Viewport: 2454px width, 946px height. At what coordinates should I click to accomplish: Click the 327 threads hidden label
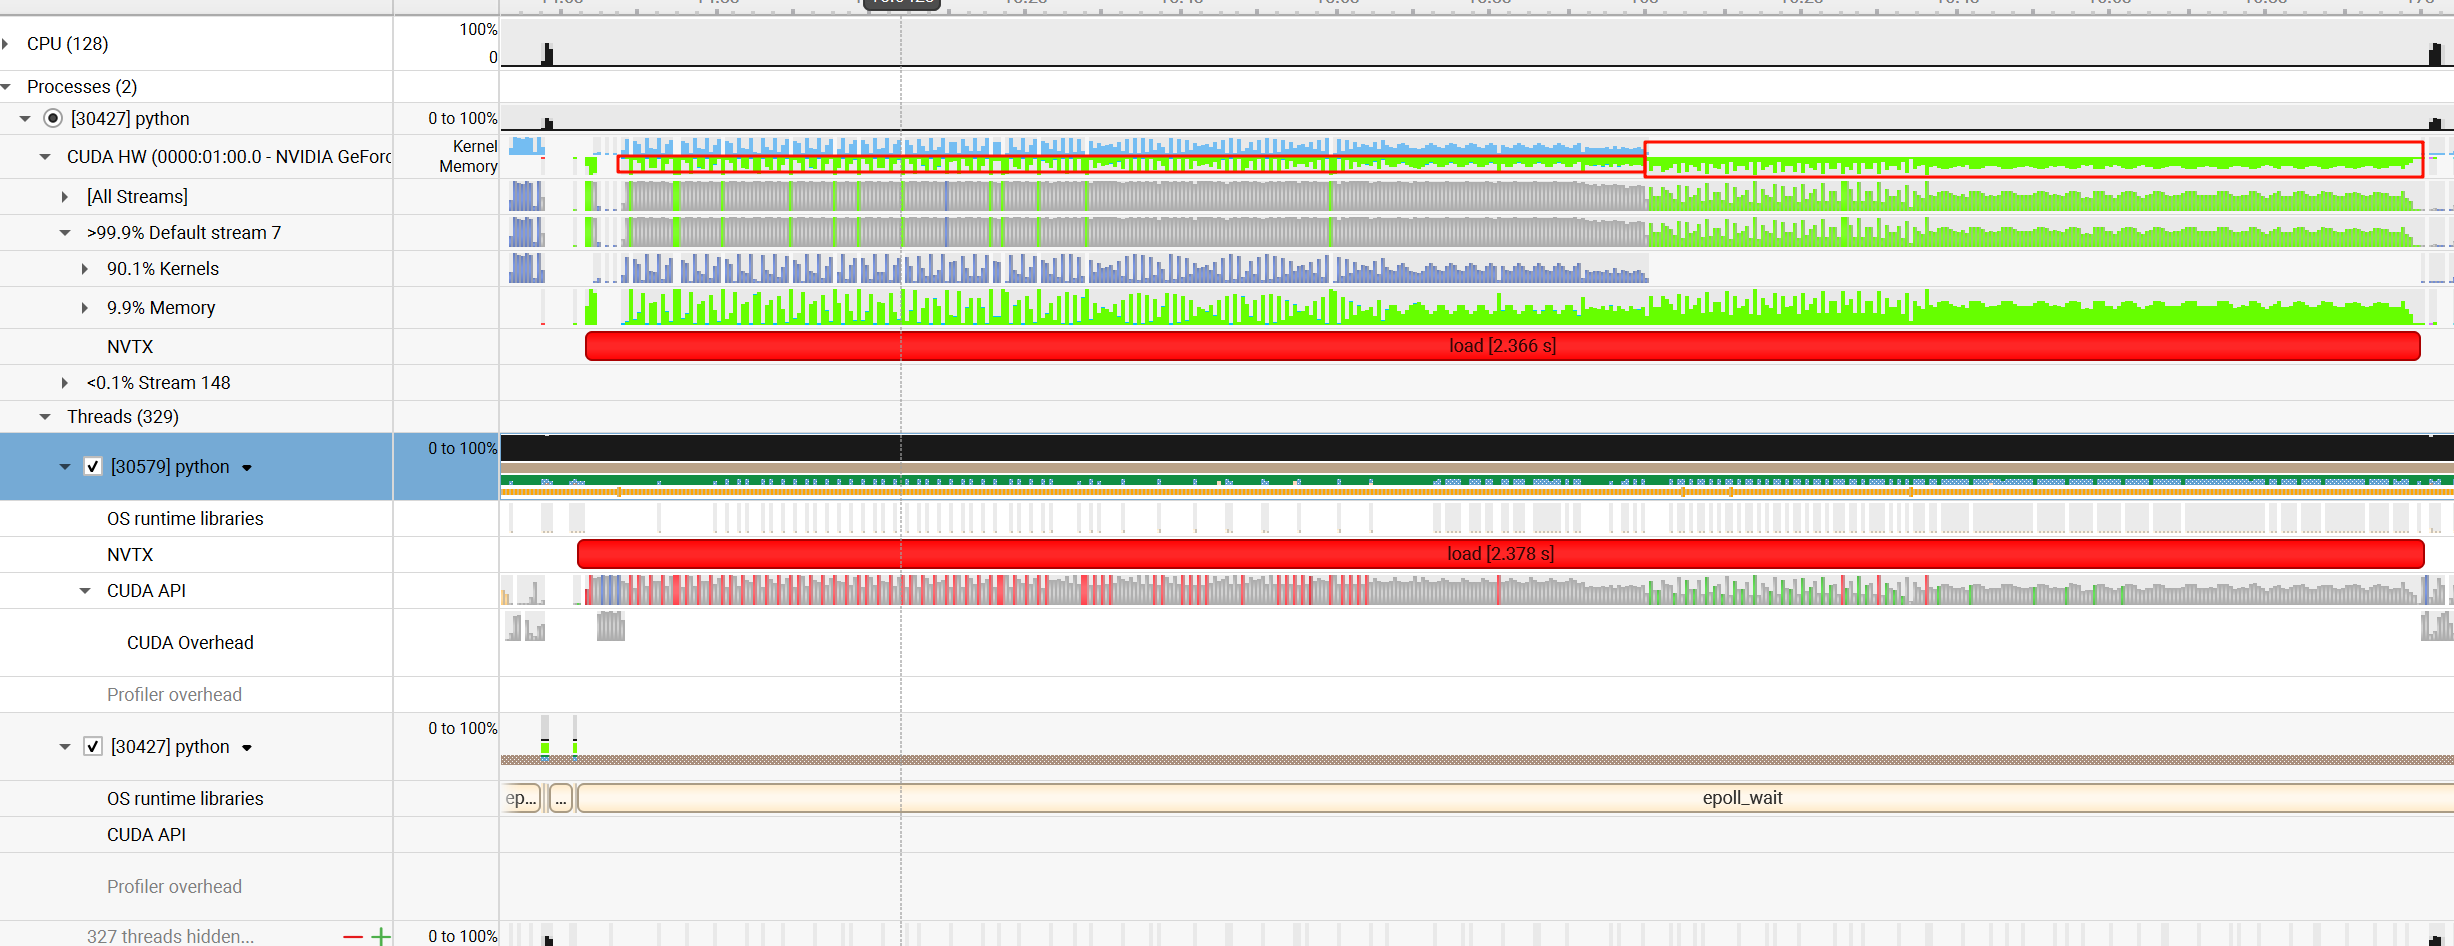coord(170,936)
